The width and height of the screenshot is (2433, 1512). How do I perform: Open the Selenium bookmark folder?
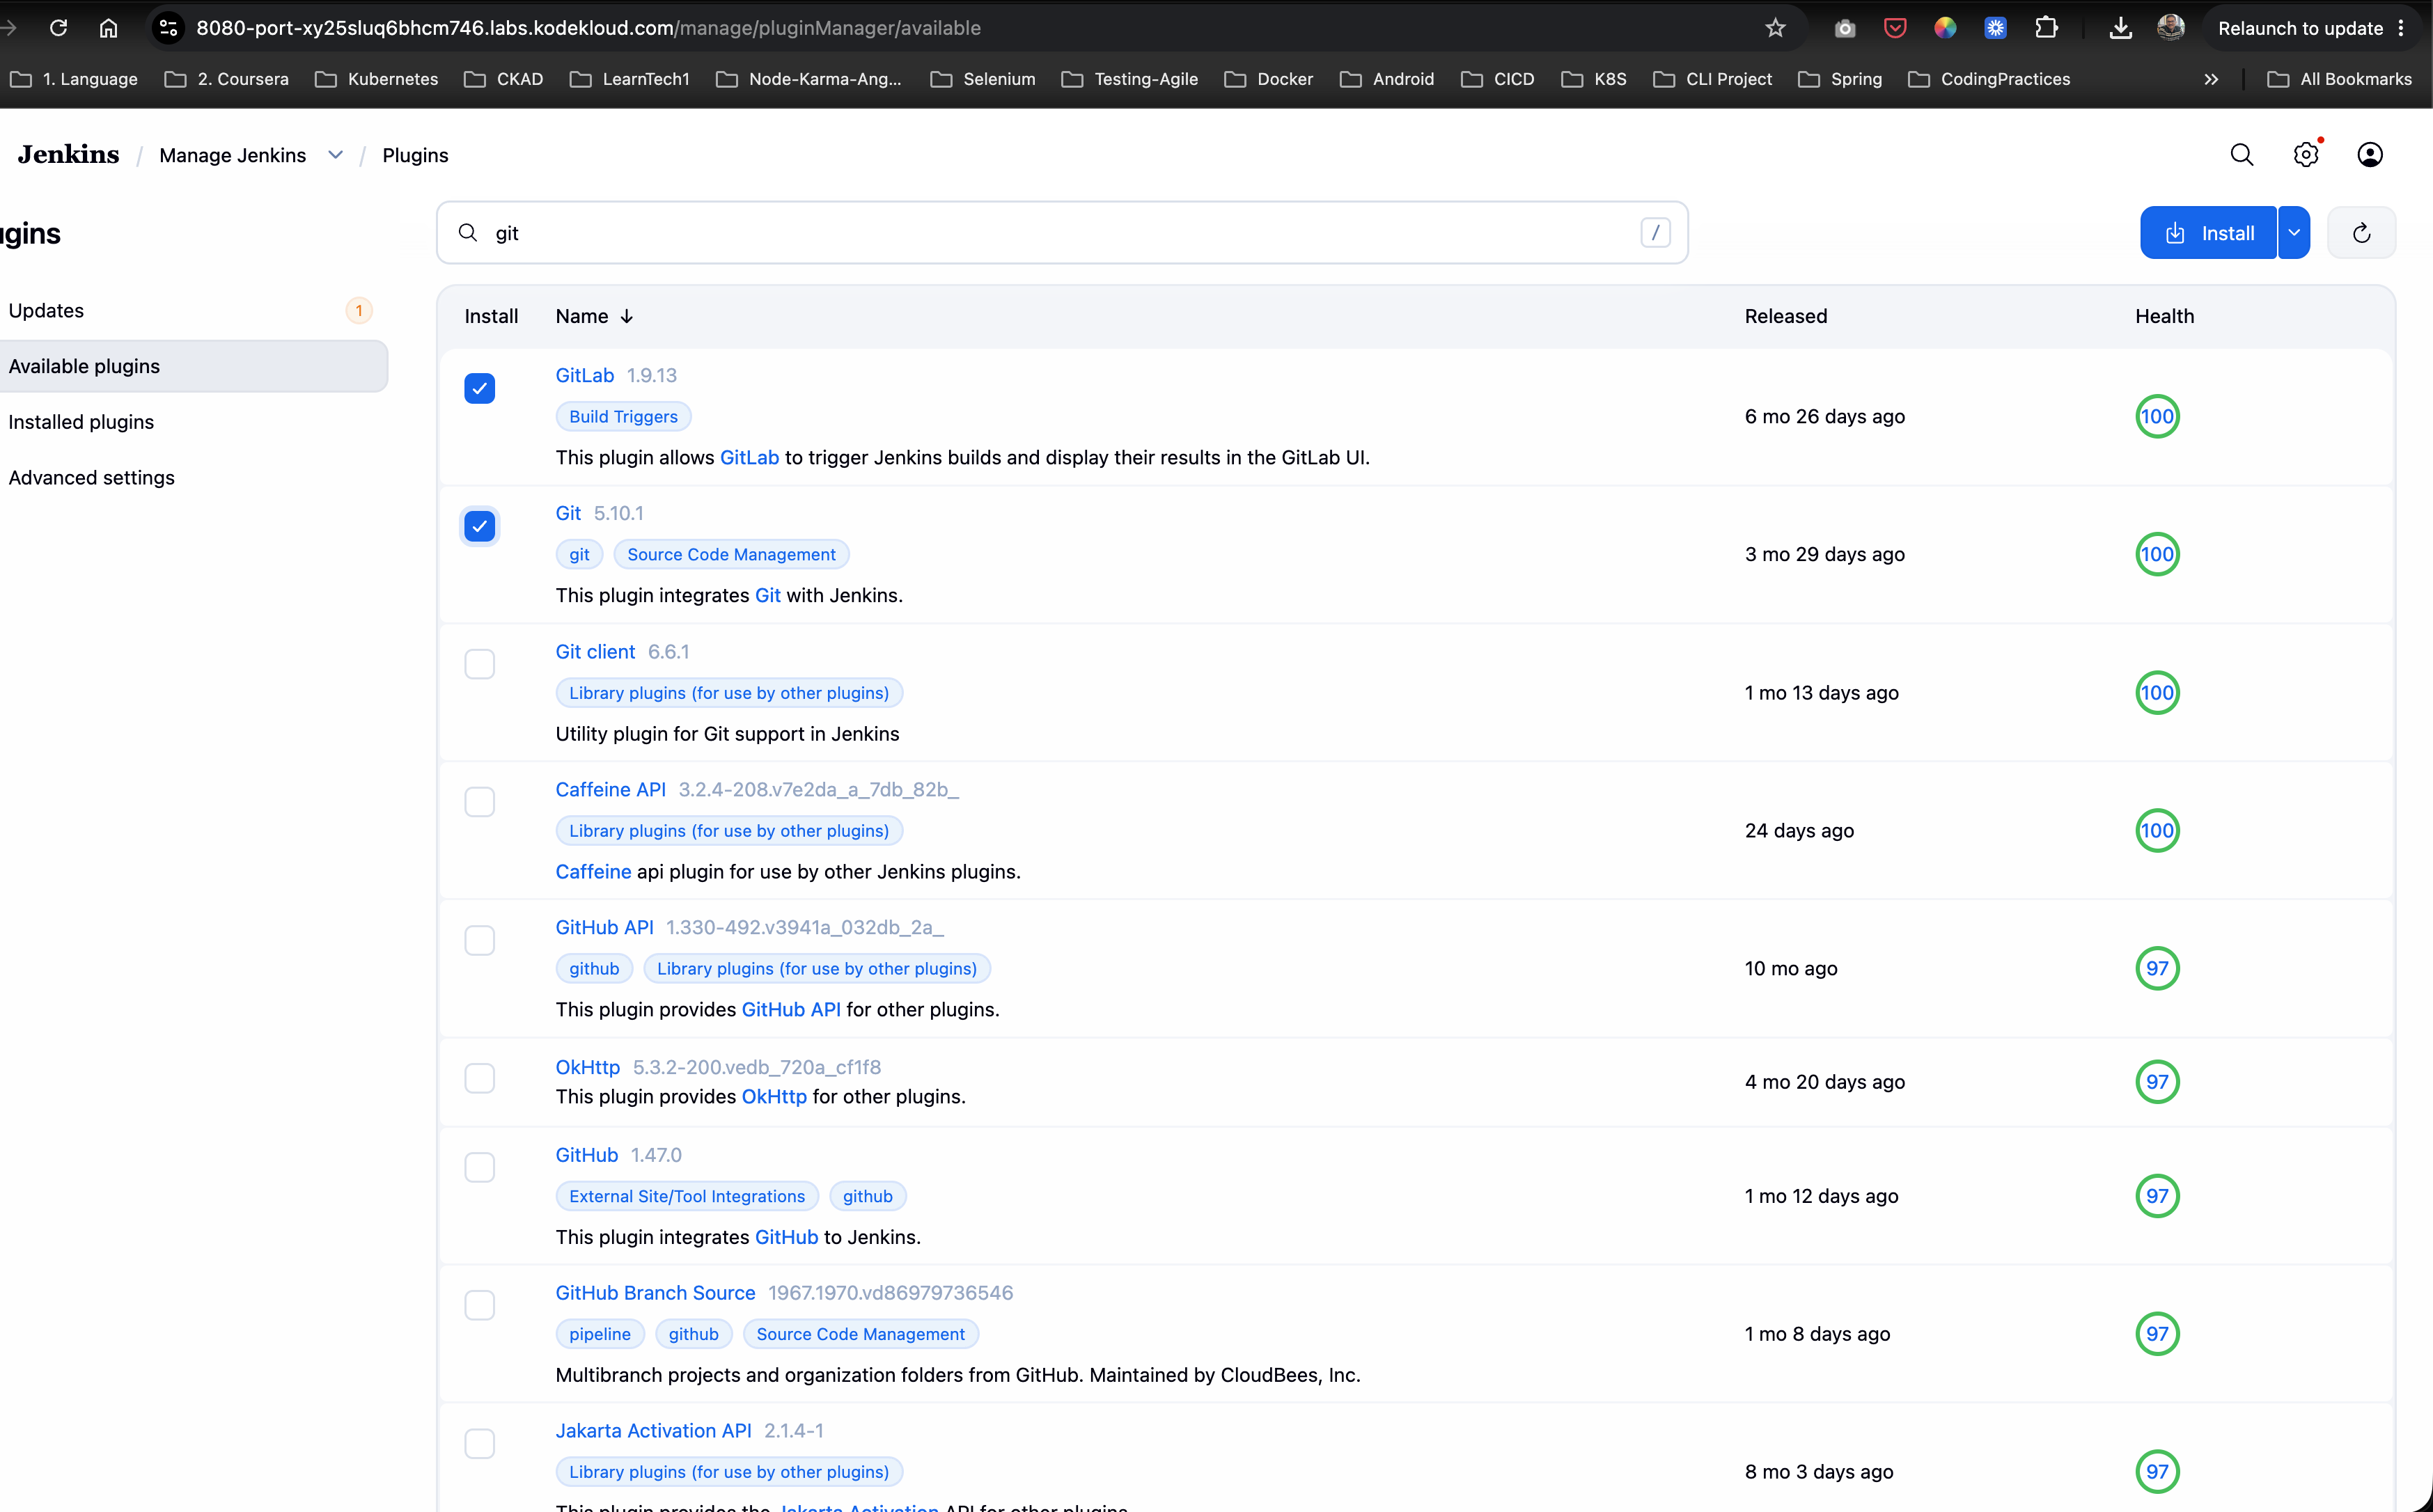click(982, 79)
